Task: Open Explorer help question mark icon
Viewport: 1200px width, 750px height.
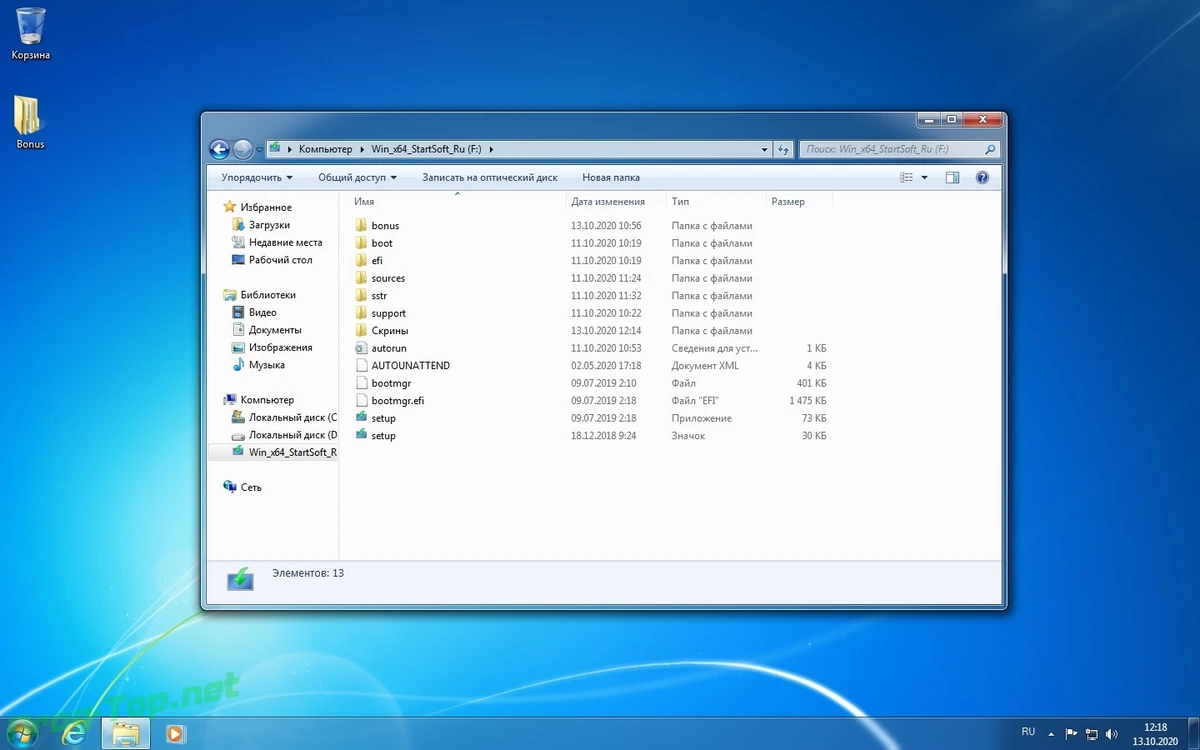Action: coord(982,177)
